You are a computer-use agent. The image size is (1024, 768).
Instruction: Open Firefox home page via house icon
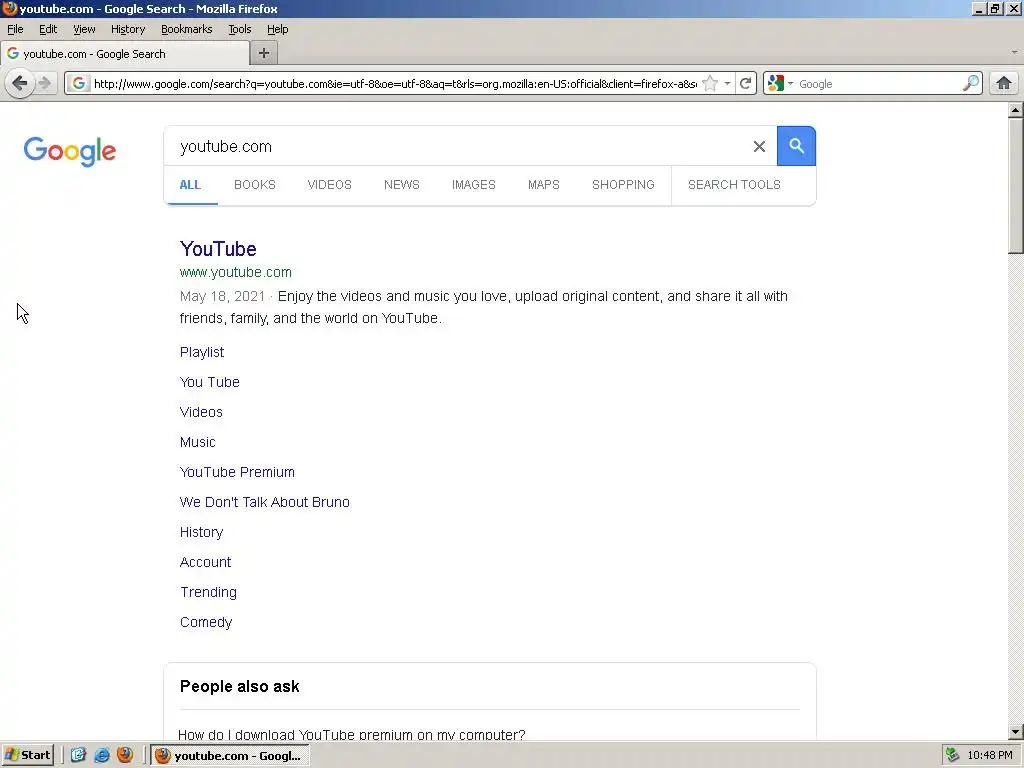(1004, 84)
